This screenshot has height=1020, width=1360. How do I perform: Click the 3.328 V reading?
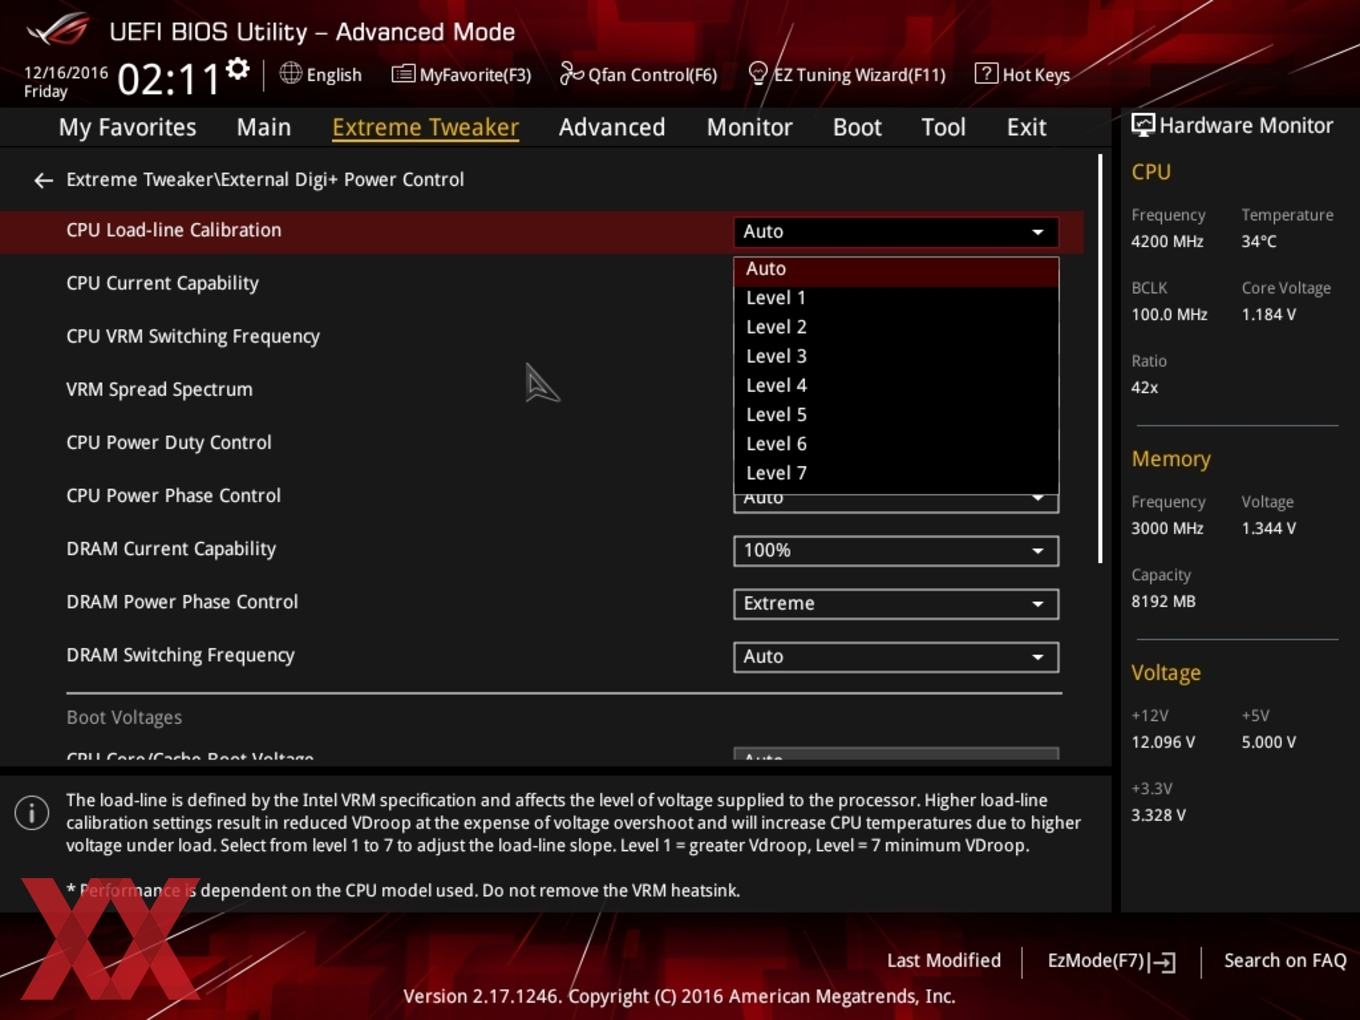click(1158, 815)
